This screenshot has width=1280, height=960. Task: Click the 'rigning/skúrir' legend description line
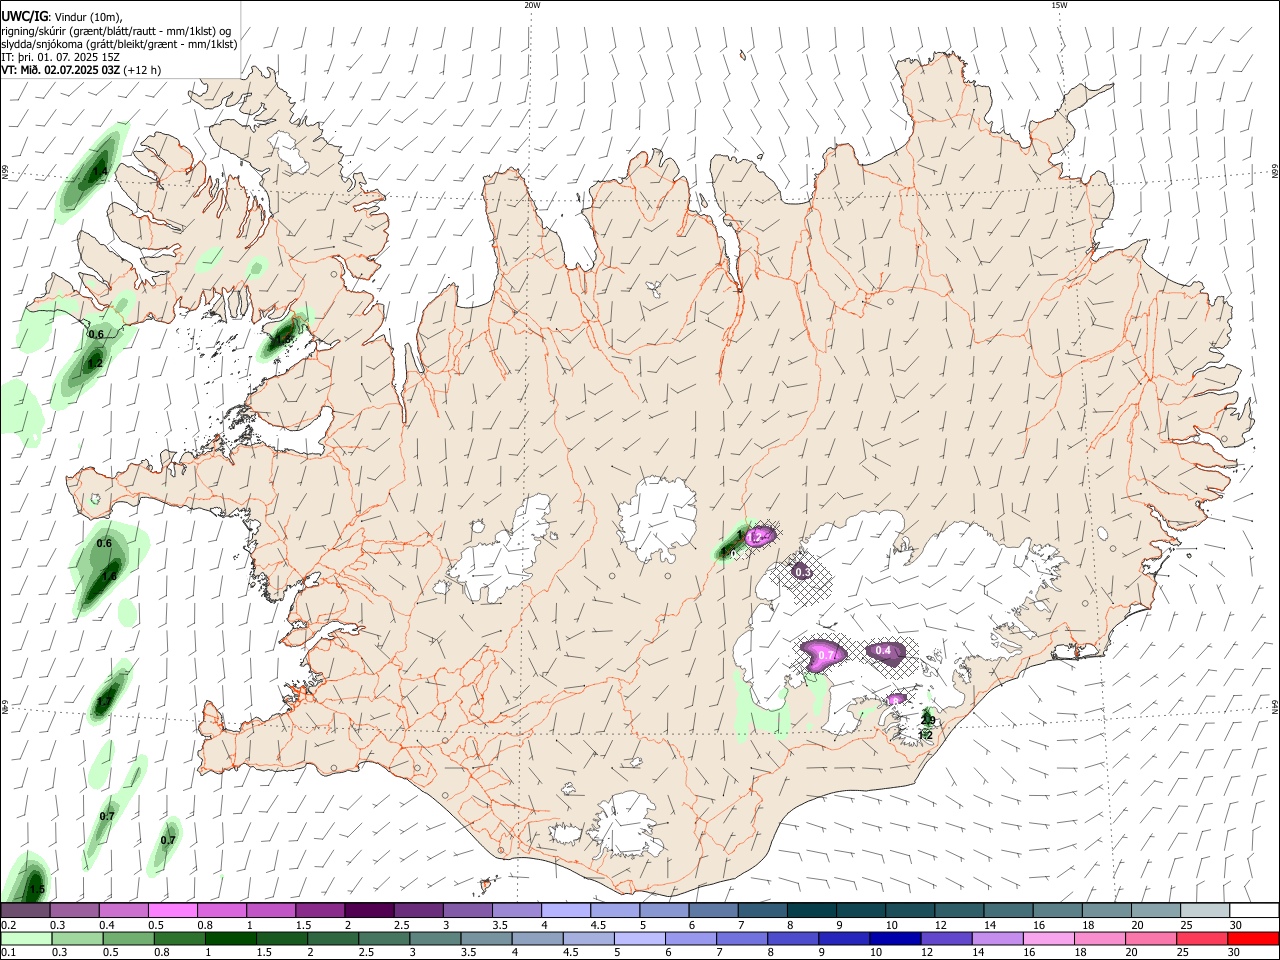click(116, 31)
